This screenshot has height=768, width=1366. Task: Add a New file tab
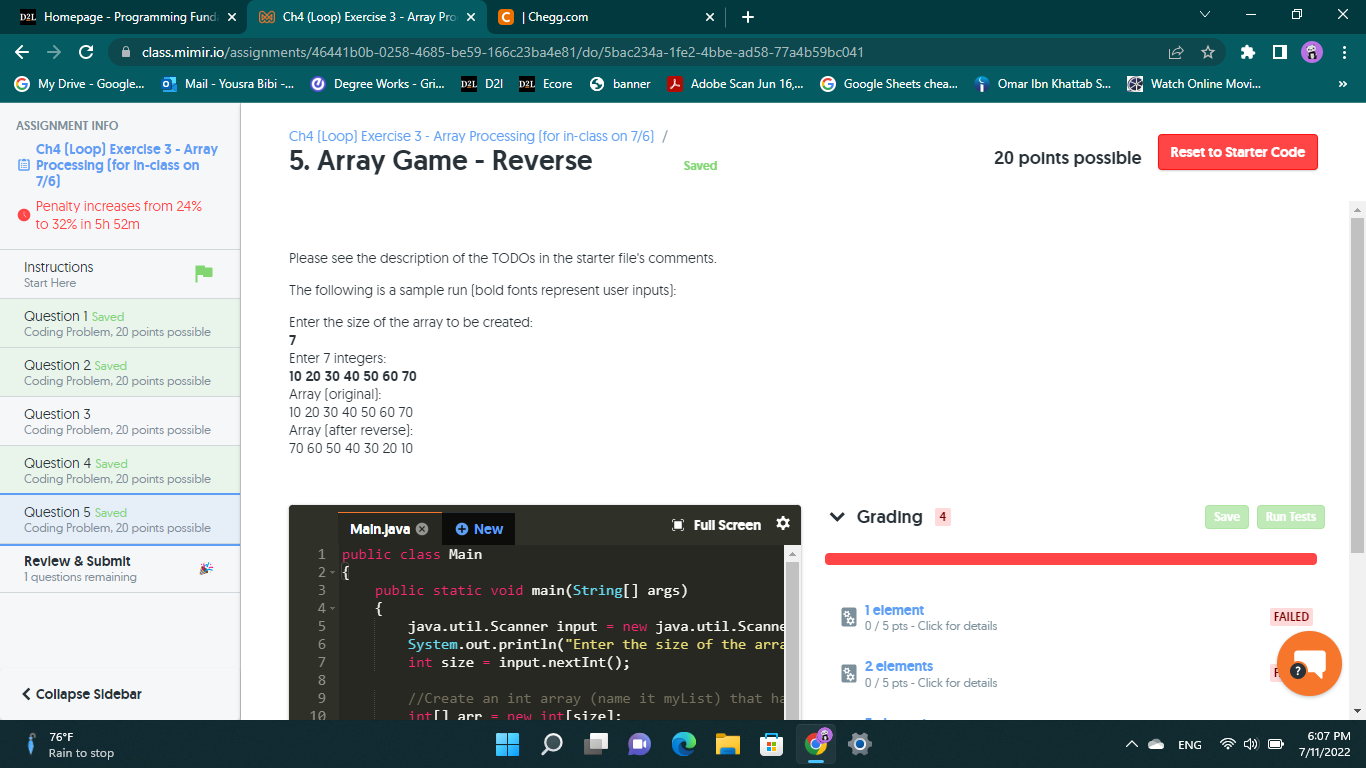(479, 529)
